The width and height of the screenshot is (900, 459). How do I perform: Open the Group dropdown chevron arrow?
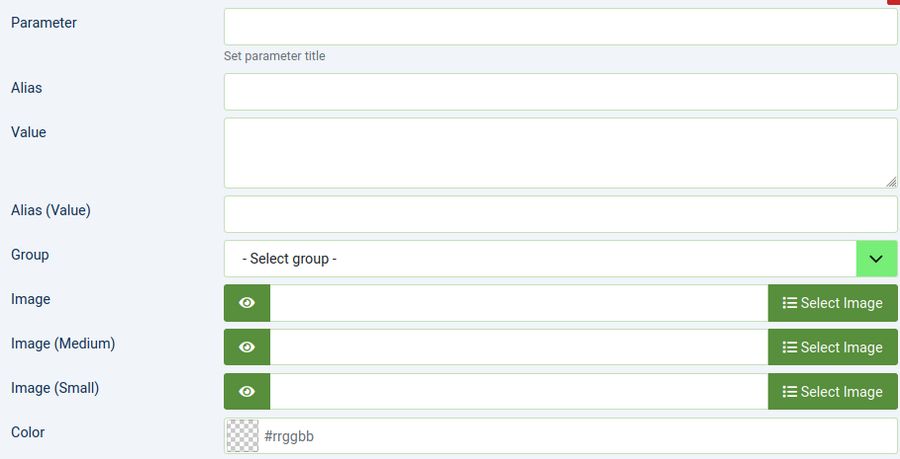click(876, 259)
